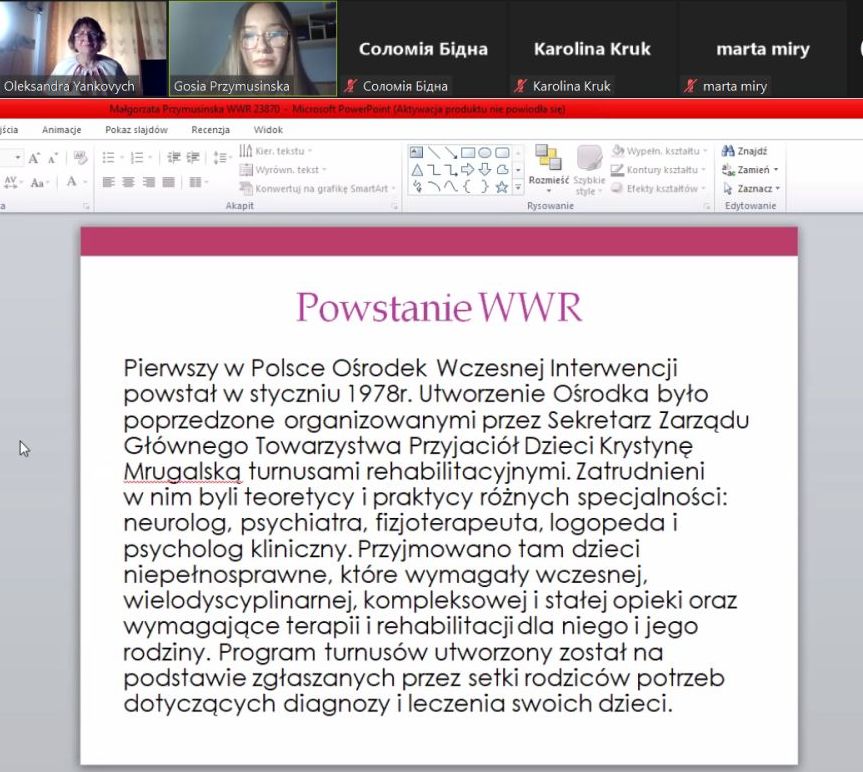Viewport: 863px width, 772px height.
Task: Click the underlined word Mrugalską
Action: pyautogui.click(x=182, y=472)
